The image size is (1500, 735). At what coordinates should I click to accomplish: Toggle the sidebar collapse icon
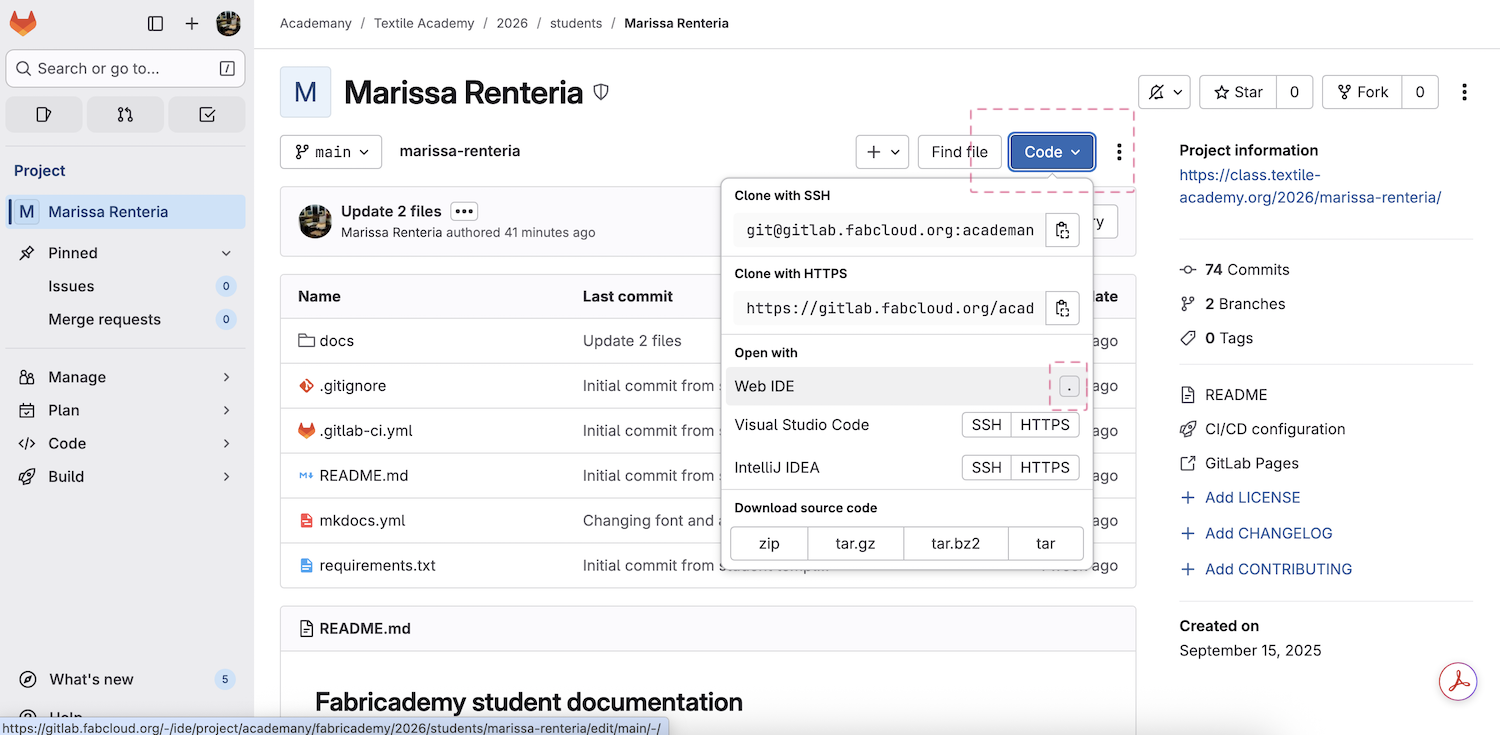pyautogui.click(x=155, y=23)
